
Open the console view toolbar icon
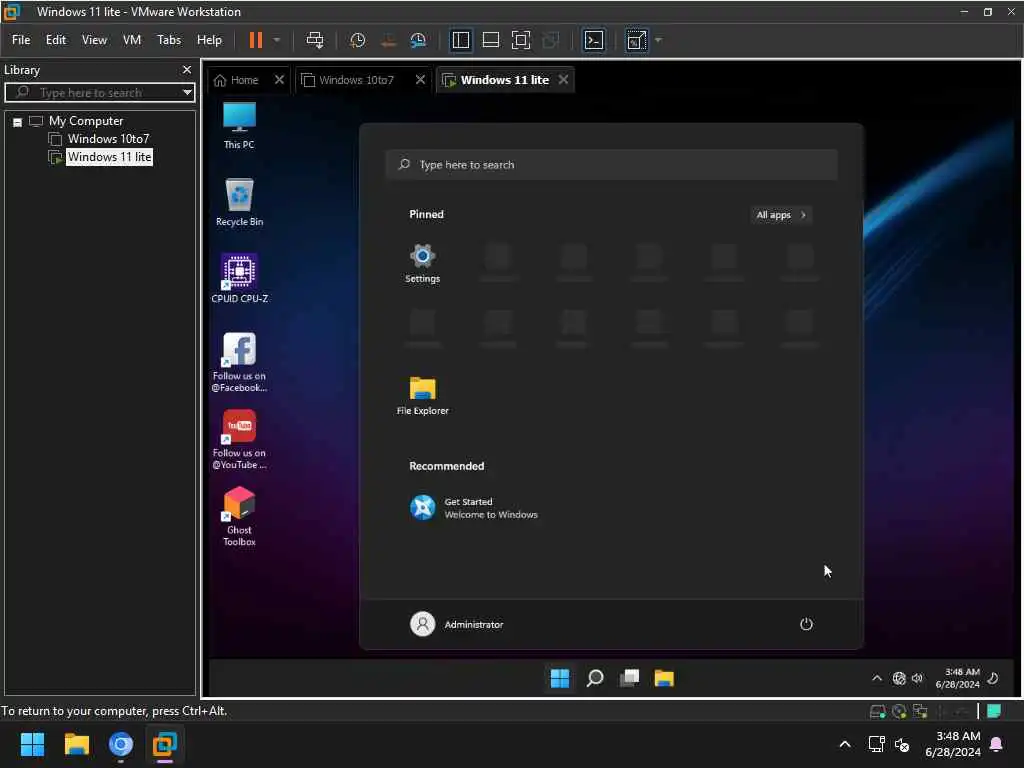pos(594,40)
